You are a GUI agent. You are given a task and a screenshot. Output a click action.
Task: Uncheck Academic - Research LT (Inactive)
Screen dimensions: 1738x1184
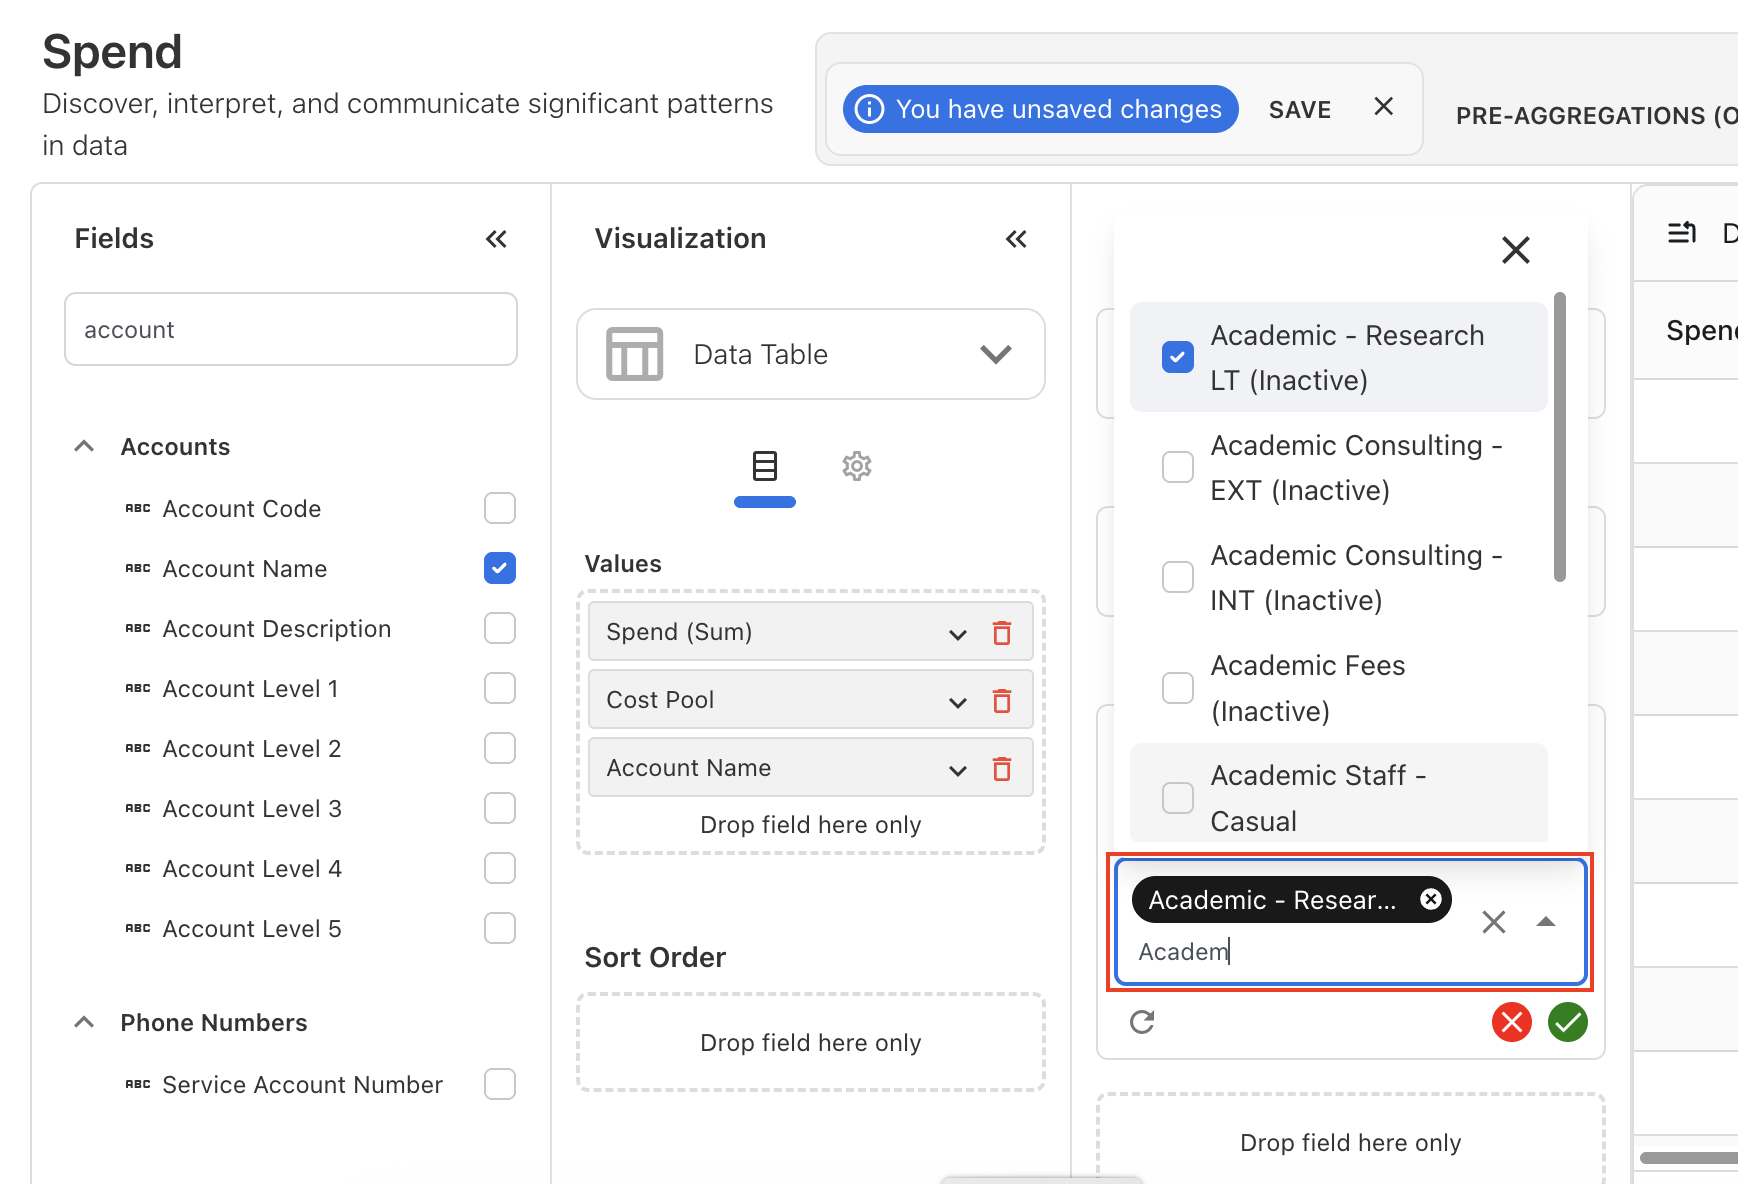pos(1177,357)
